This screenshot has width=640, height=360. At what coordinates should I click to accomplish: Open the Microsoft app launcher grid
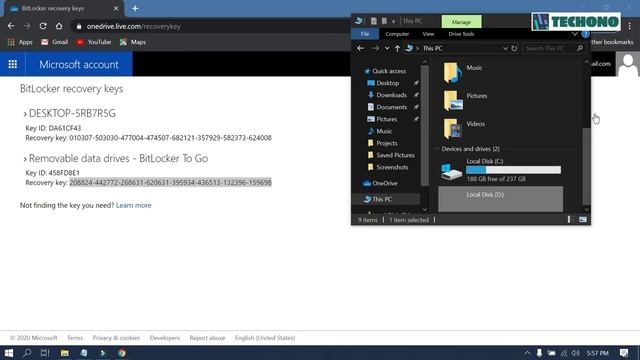(x=13, y=64)
